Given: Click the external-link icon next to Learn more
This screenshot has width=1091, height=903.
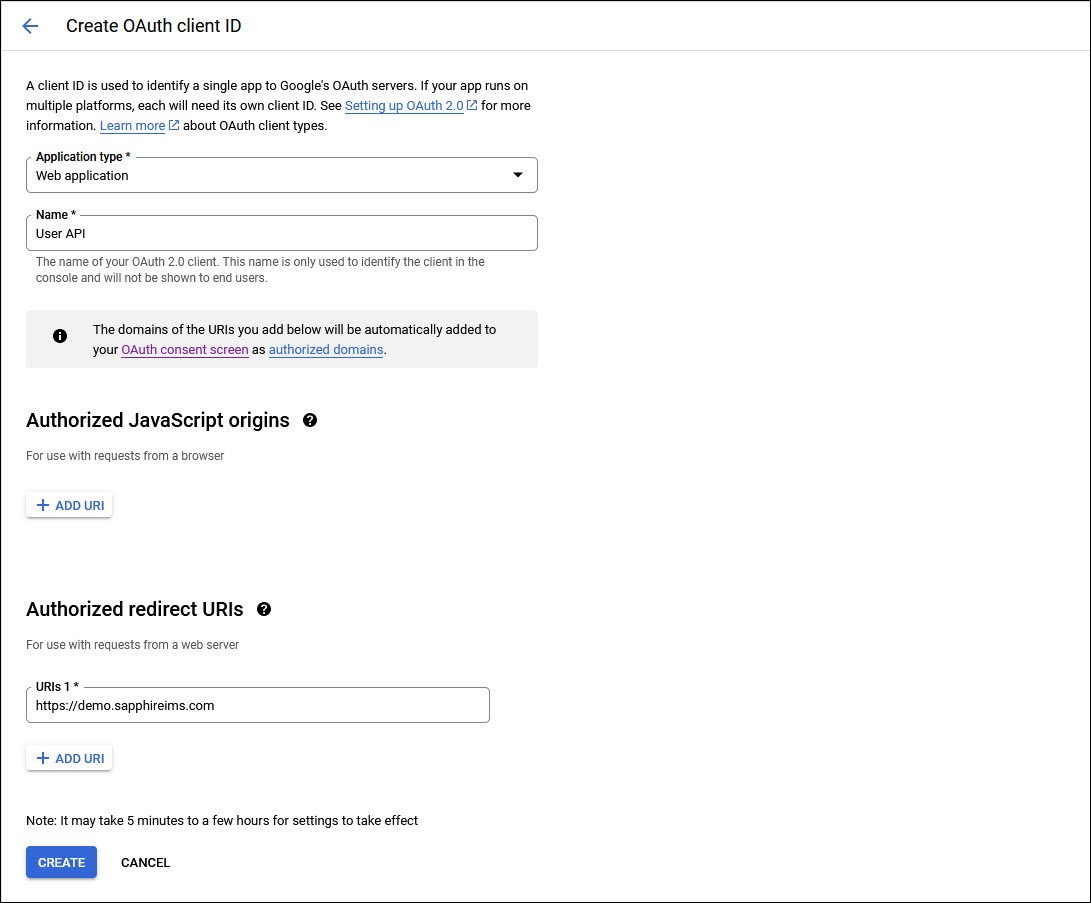Looking at the screenshot, I should tap(174, 125).
